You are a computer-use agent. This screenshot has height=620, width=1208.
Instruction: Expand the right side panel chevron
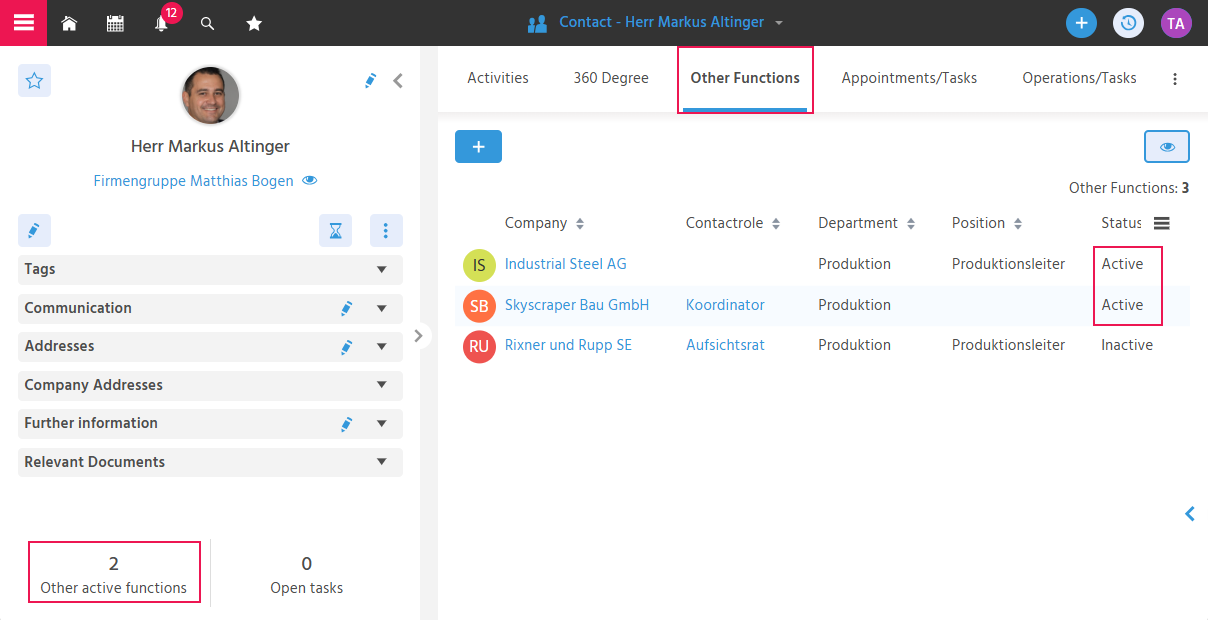(1190, 514)
